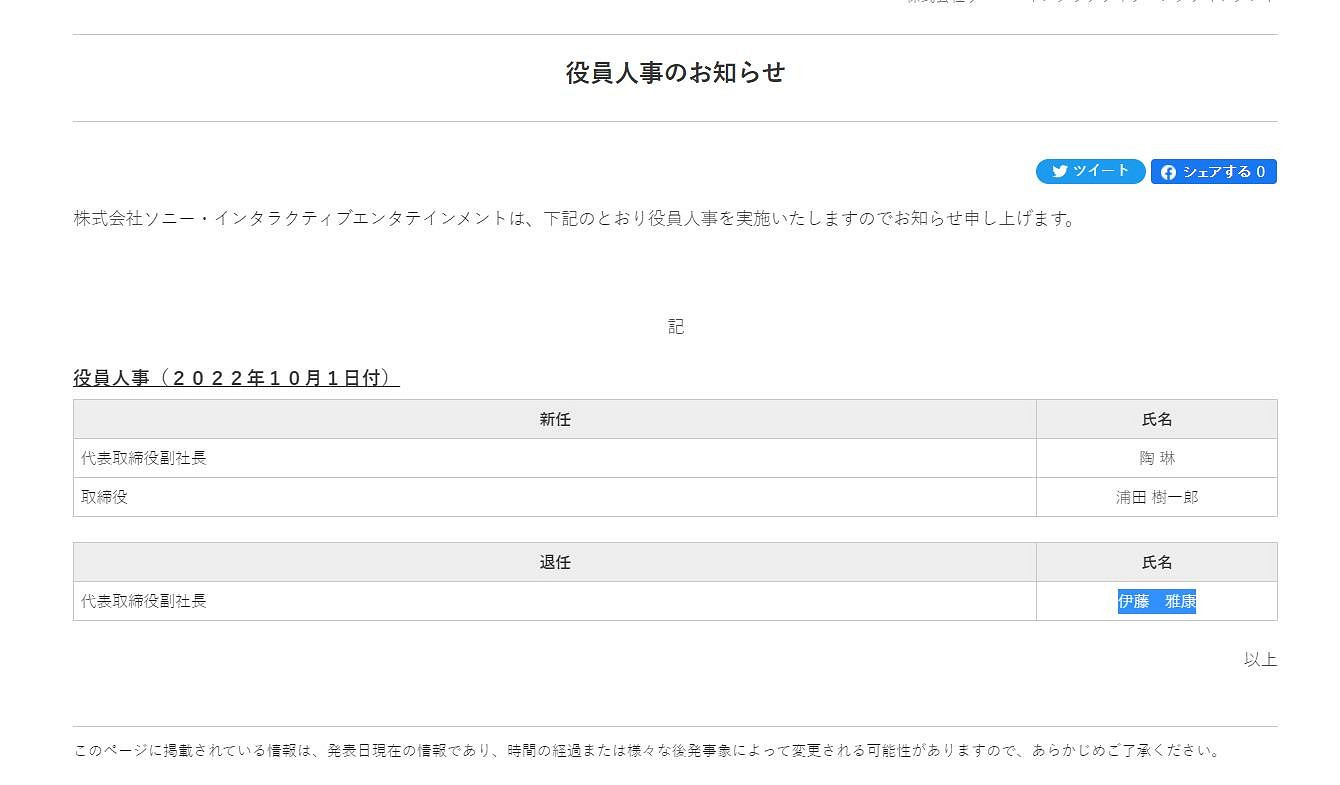The image size is (1340, 785).
Task: Click the name 陶 琳 in the table
Action: click(x=1156, y=458)
